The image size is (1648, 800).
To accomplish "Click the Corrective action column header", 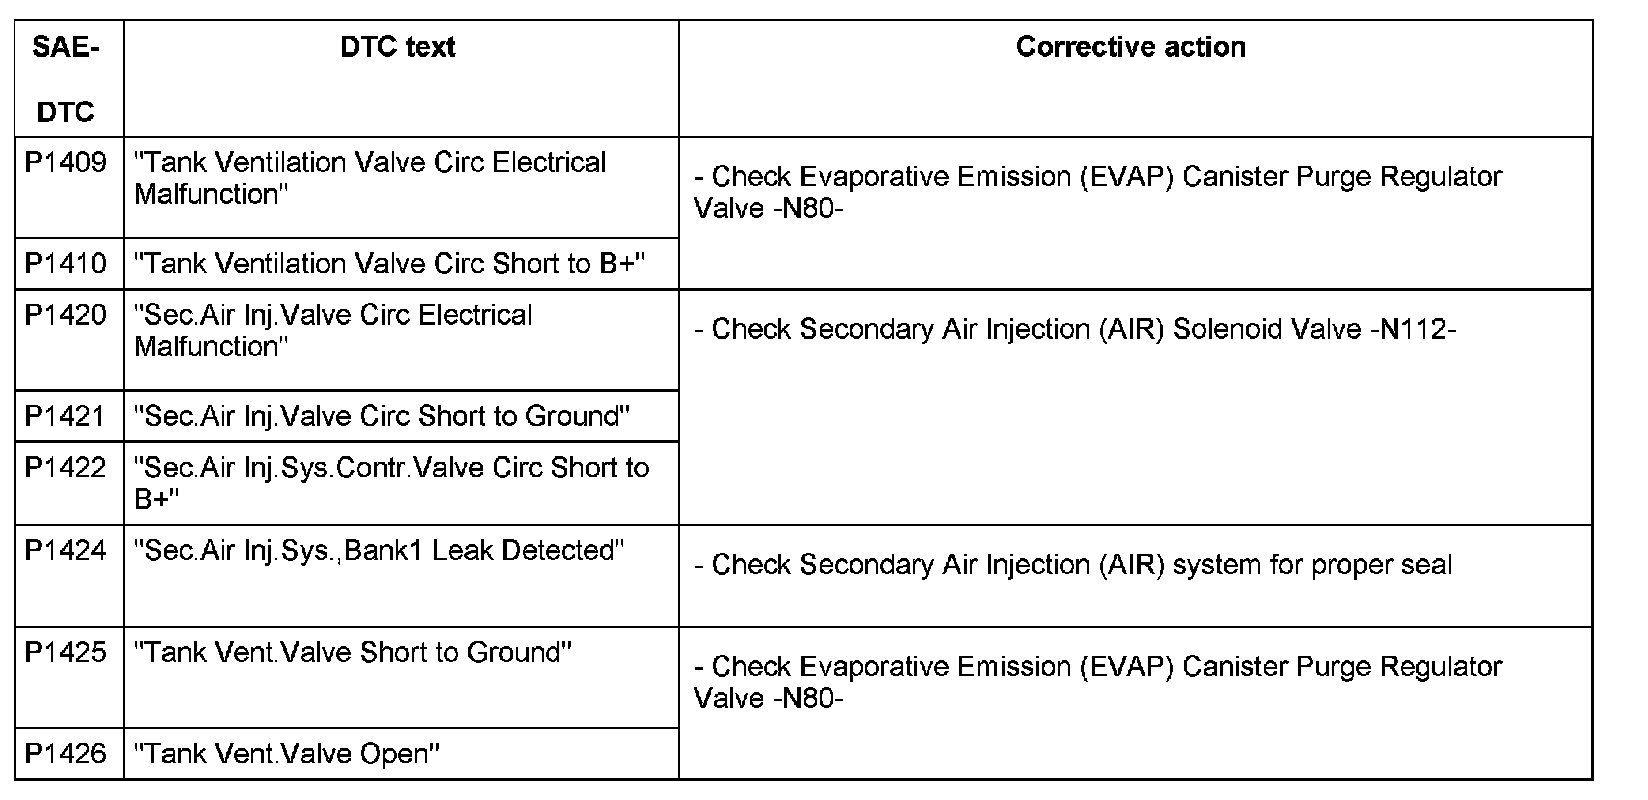I will pyautogui.click(x=1130, y=47).
